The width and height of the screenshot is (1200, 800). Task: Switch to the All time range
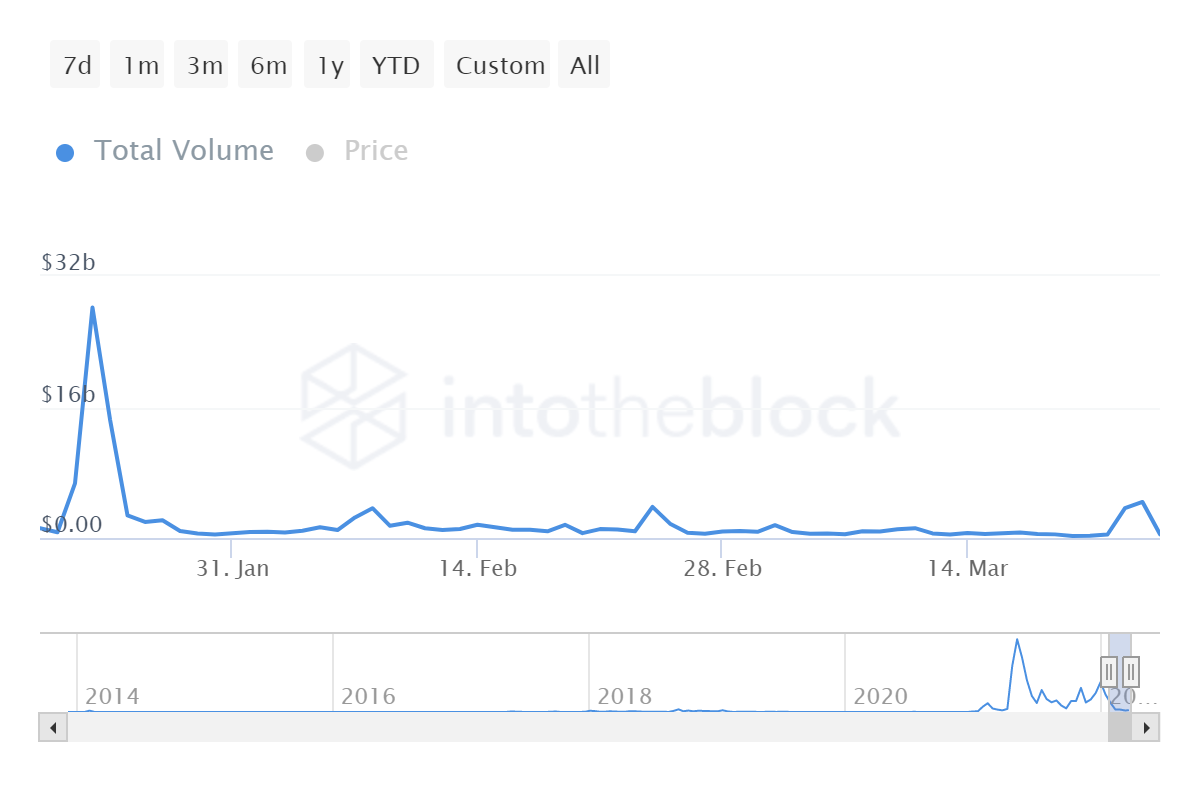click(584, 64)
